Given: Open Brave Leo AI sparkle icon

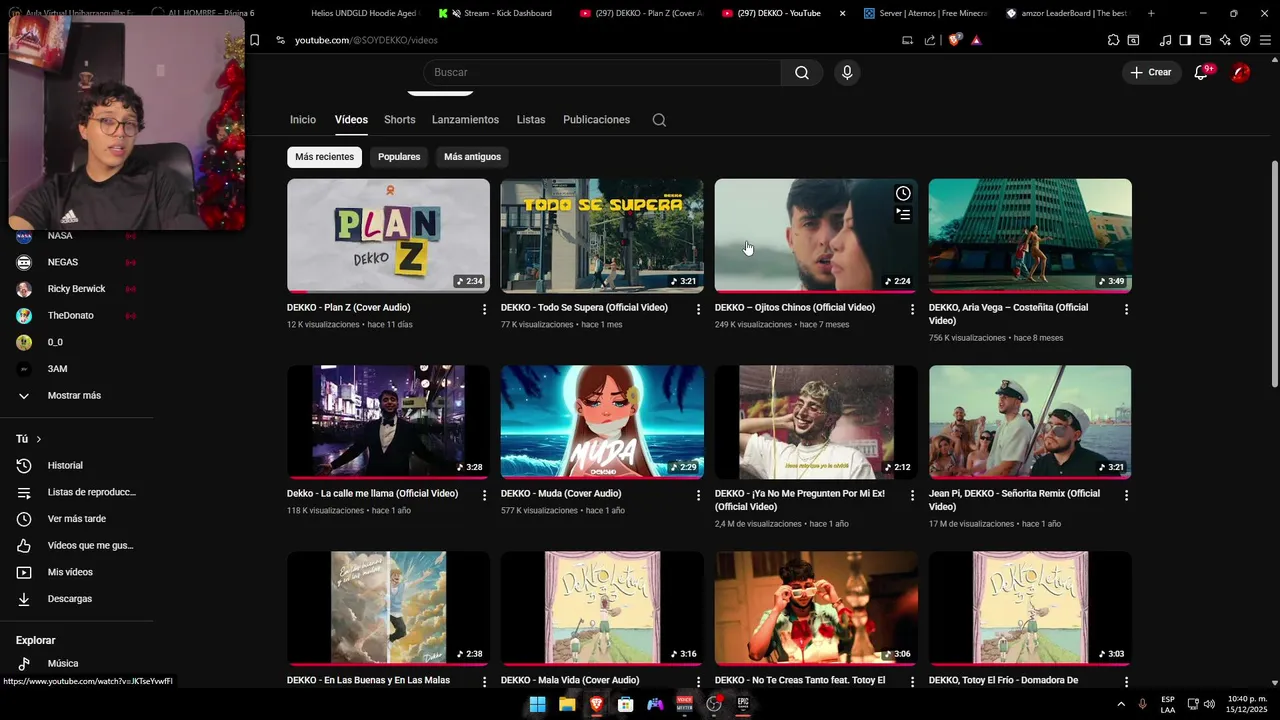Looking at the screenshot, I should point(1225,40).
